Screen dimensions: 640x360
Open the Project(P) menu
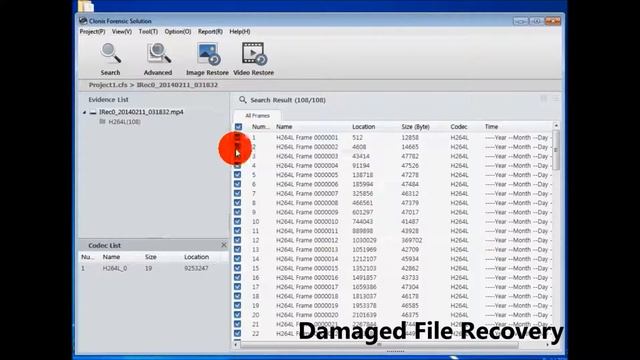point(92,31)
